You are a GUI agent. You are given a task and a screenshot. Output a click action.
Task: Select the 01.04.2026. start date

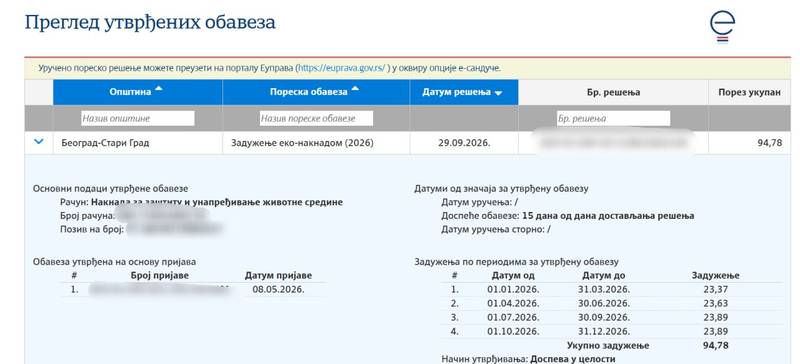pyautogui.click(x=513, y=304)
